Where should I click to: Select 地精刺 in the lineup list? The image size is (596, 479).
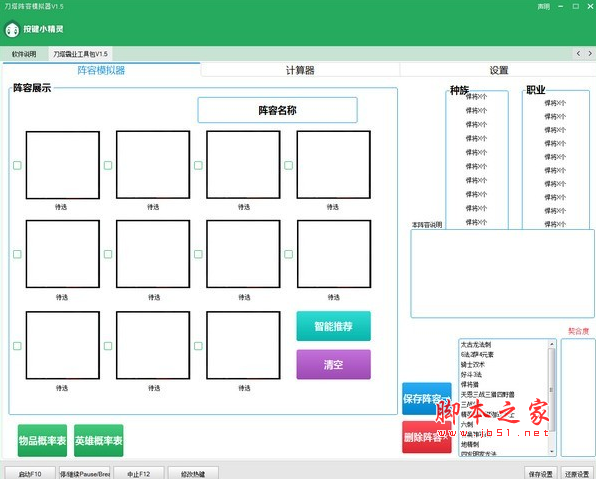[504, 444]
